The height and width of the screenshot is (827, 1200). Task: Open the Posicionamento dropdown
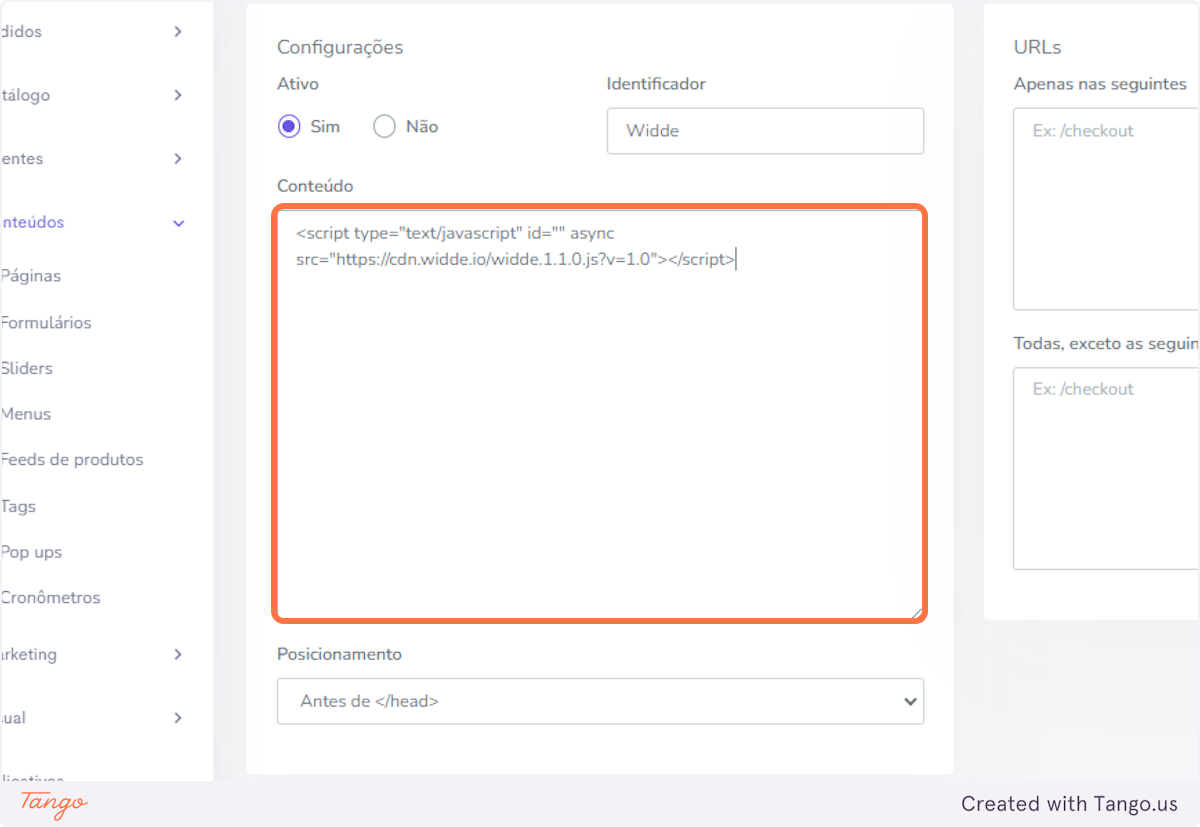click(600, 701)
